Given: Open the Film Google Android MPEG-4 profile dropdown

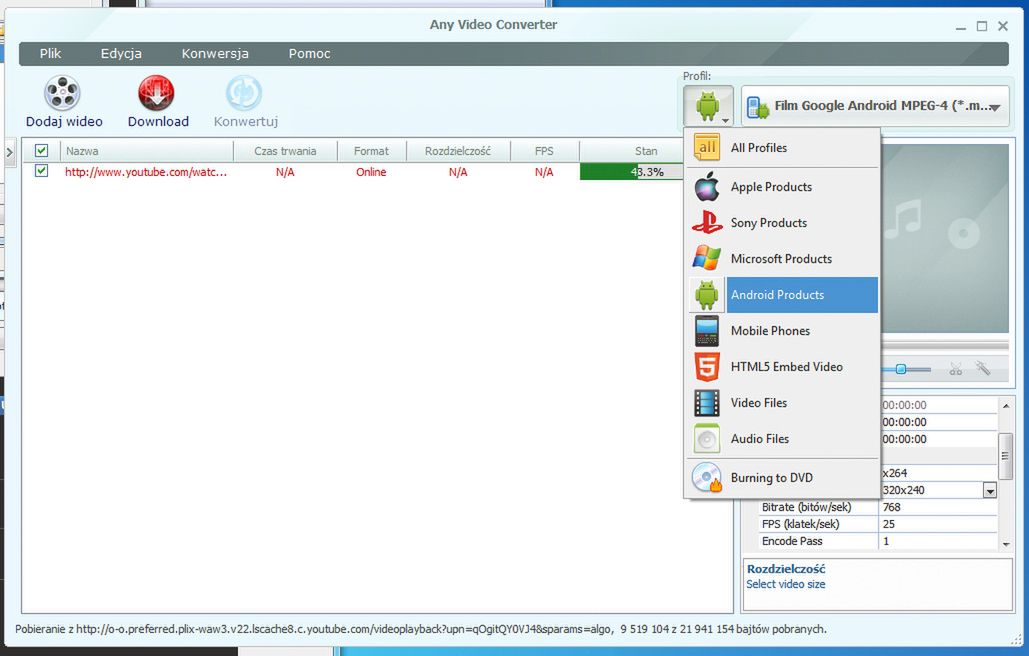Looking at the screenshot, I should [875, 106].
